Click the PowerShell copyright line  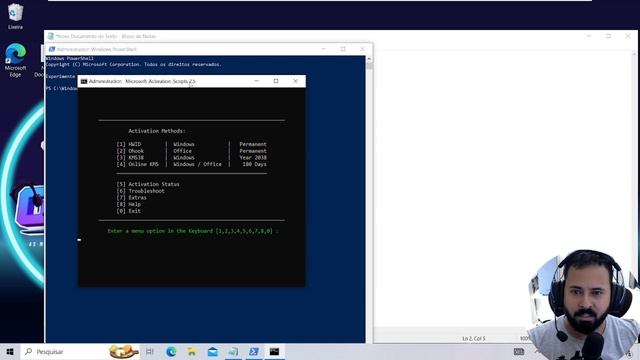pyautogui.click(x=133, y=64)
